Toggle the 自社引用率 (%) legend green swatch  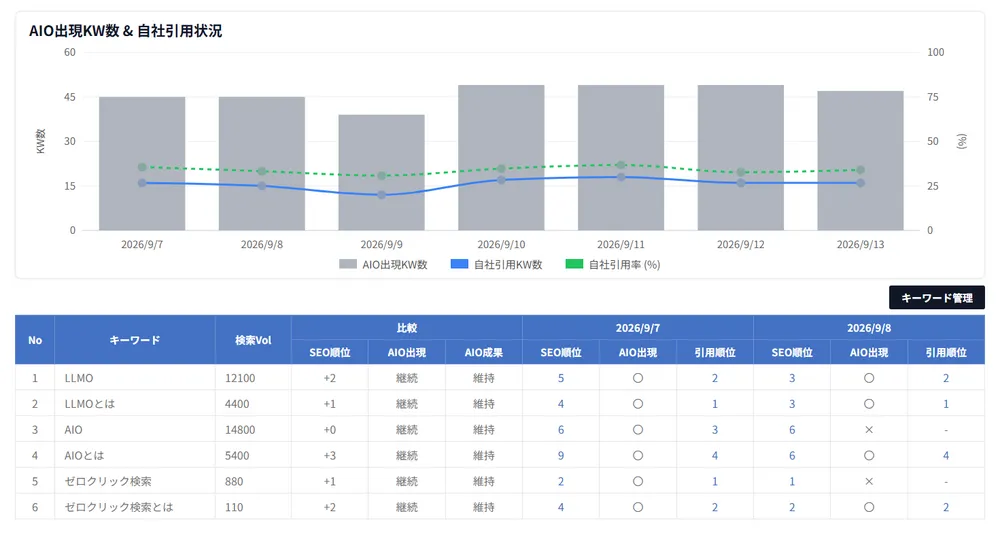(x=574, y=264)
